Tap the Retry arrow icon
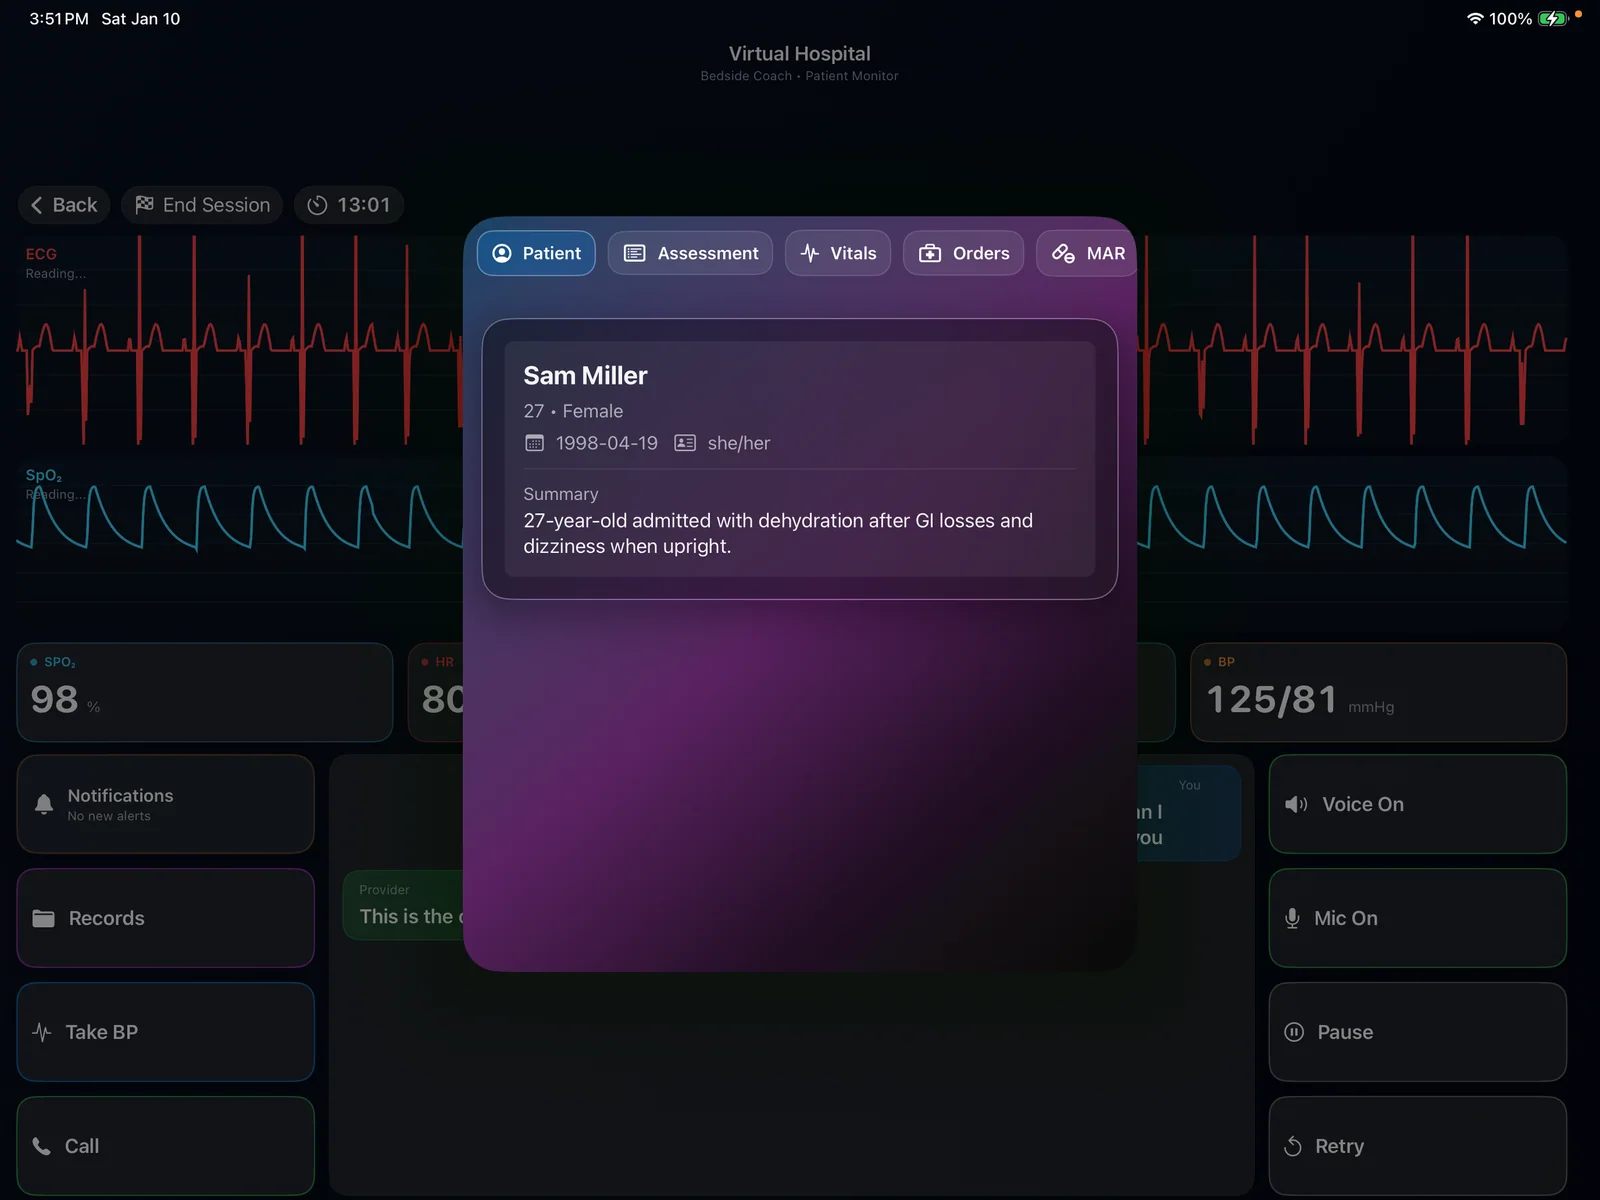The width and height of the screenshot is (1600, 1200). coord(1293,1146)
